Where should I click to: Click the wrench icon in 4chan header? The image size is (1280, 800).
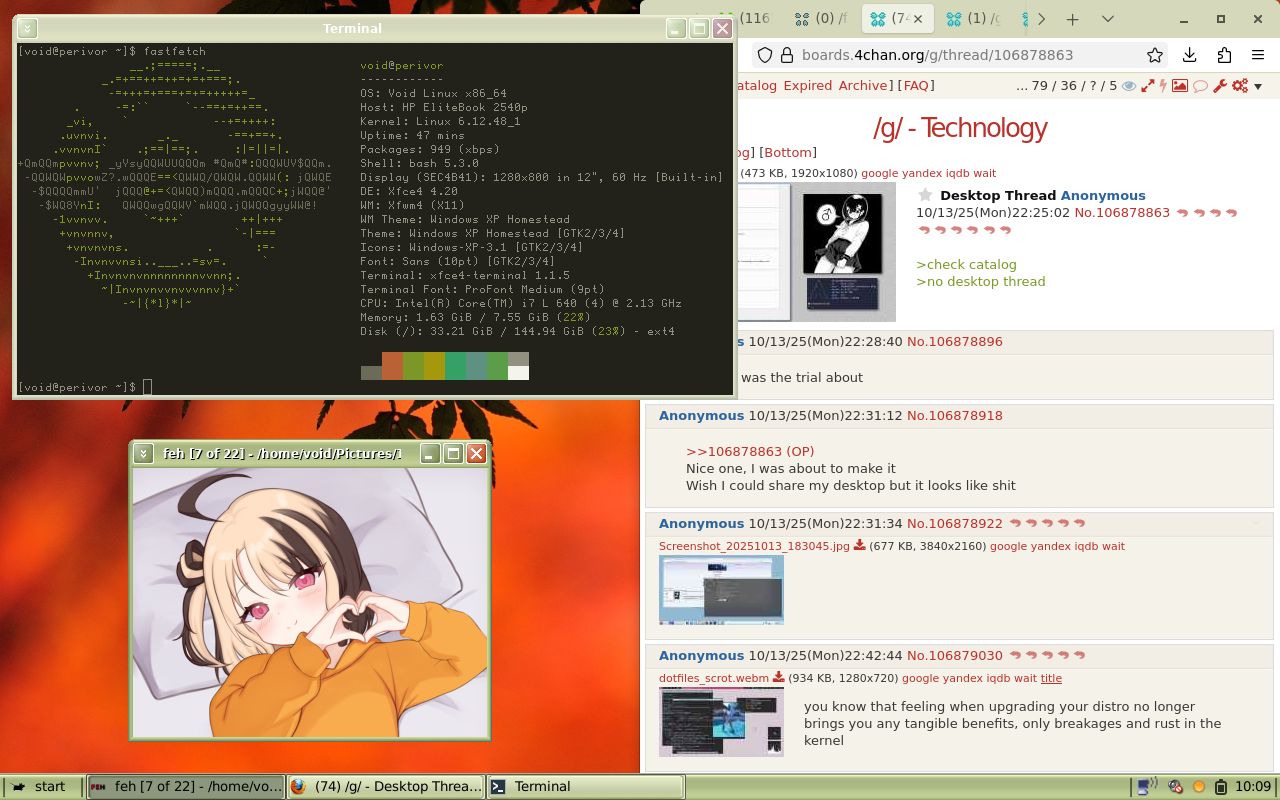(1220, 86)
